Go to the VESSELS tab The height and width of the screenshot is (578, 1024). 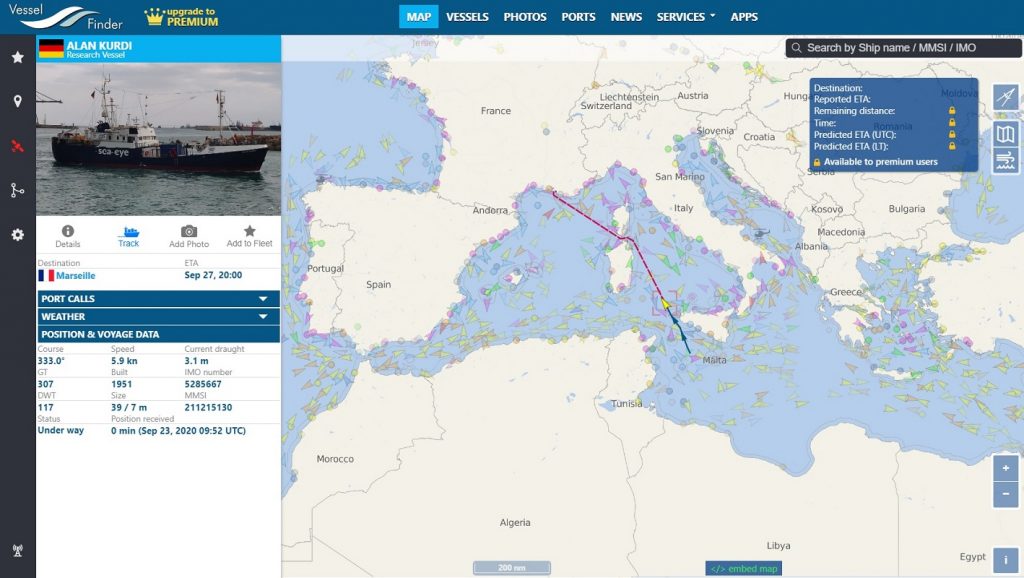467,17
